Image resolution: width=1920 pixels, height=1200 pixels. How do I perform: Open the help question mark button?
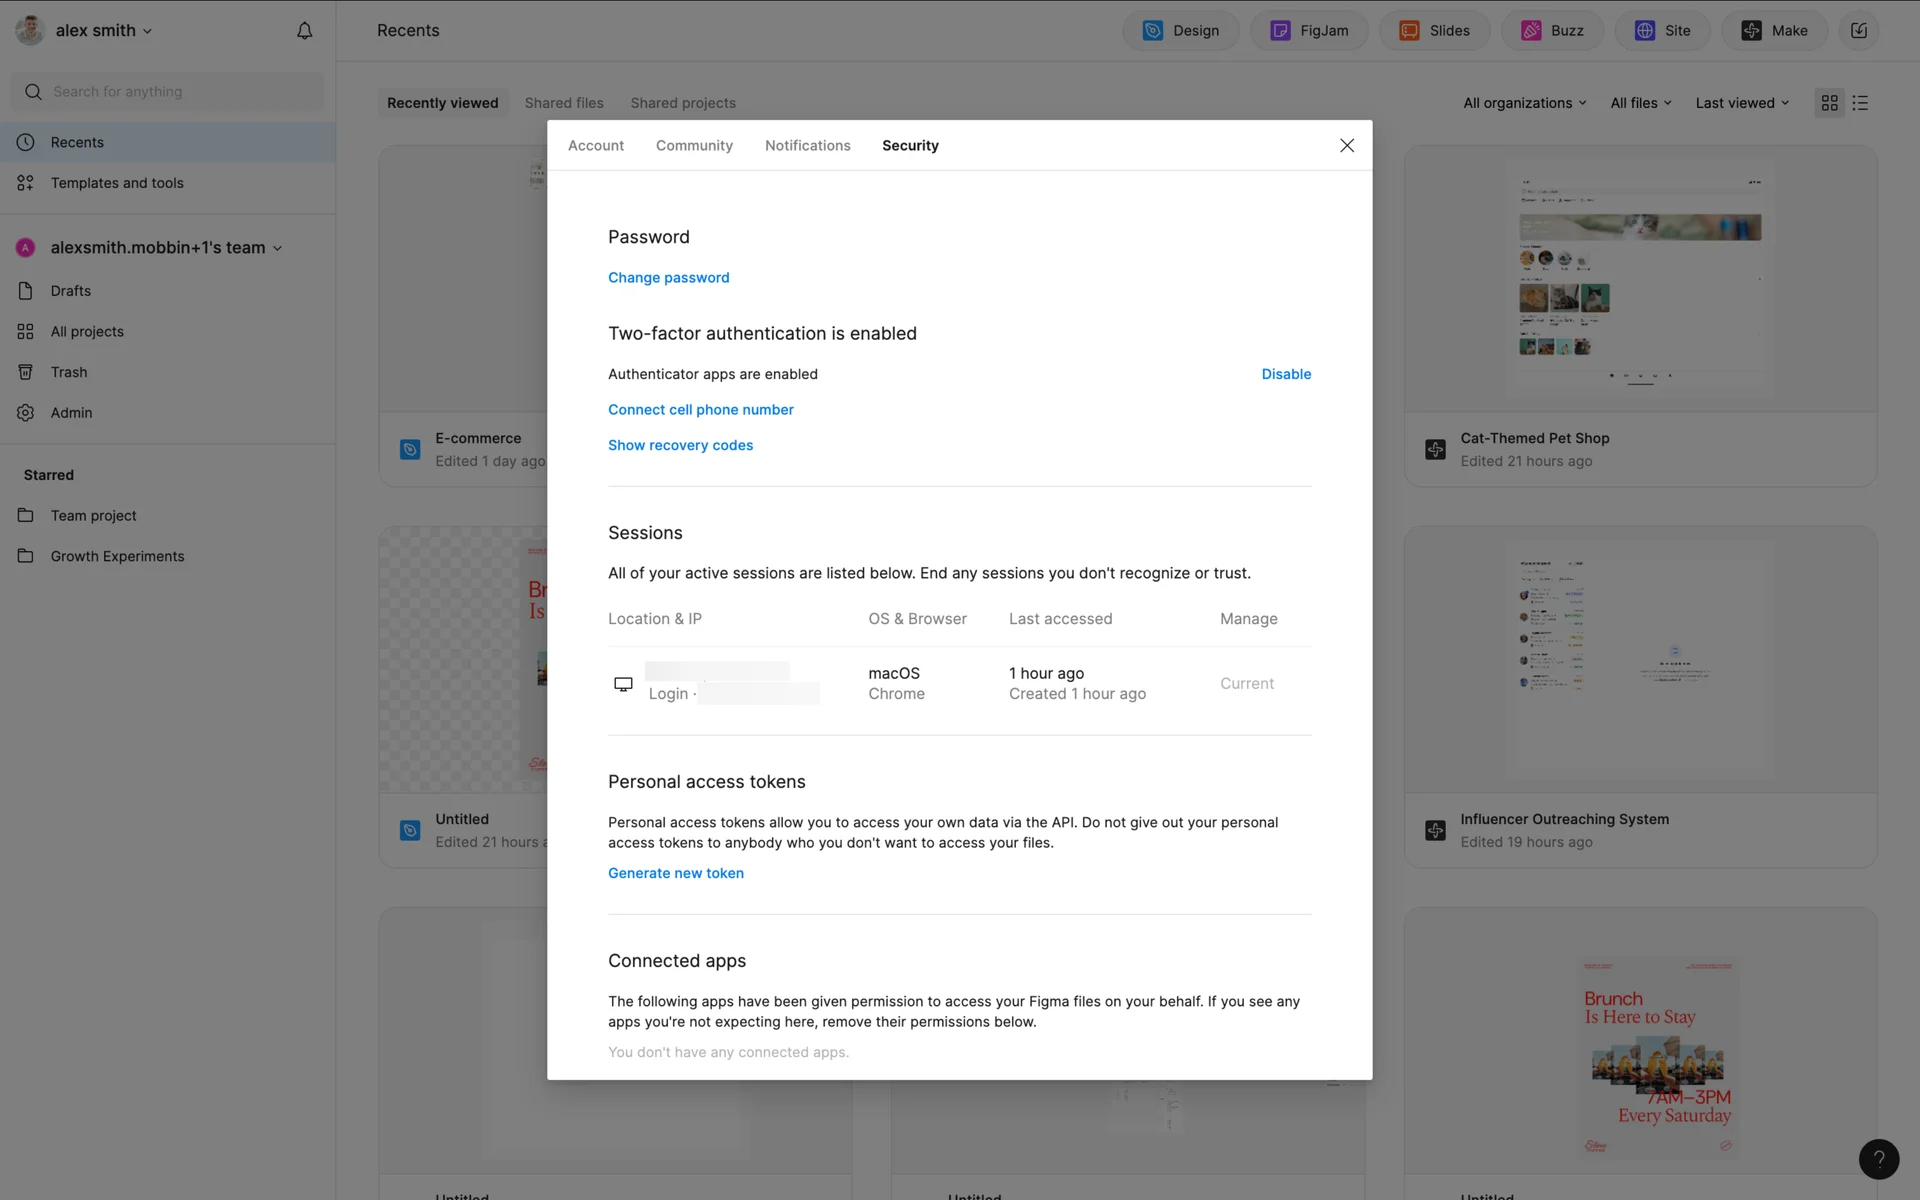(x=1878, y=1159)
